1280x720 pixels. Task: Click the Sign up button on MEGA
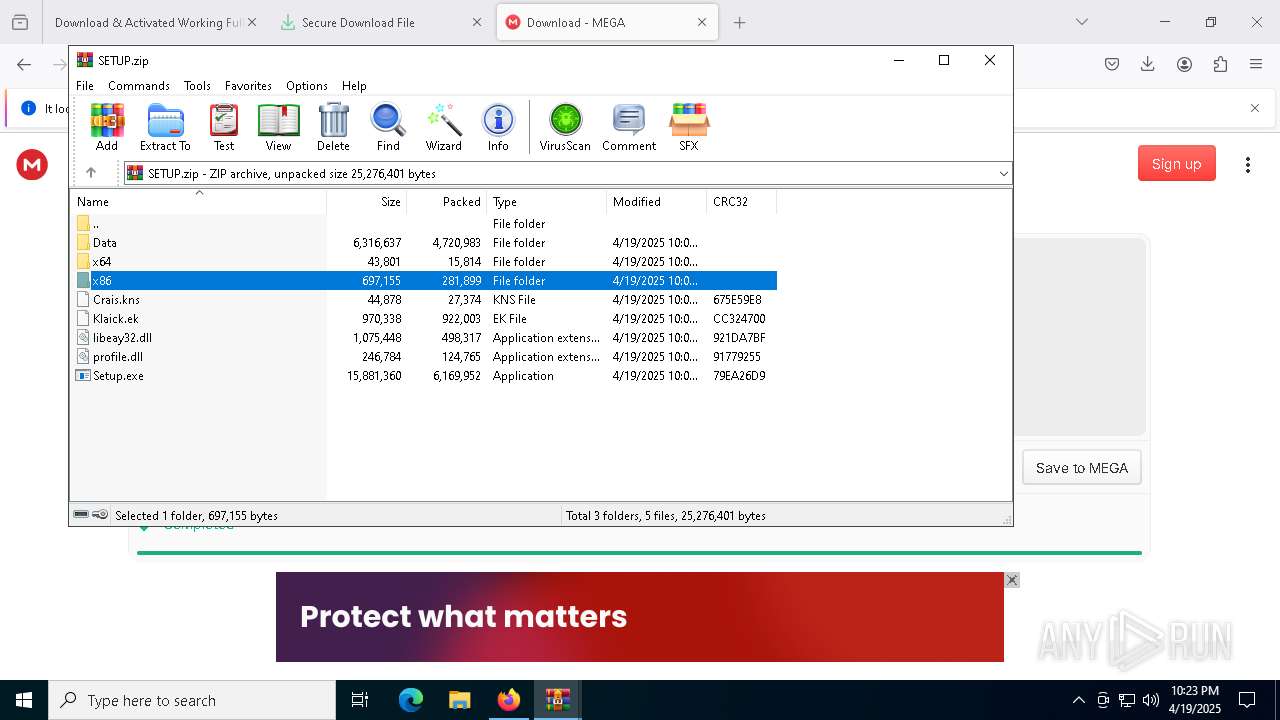tap(1177, 164)
